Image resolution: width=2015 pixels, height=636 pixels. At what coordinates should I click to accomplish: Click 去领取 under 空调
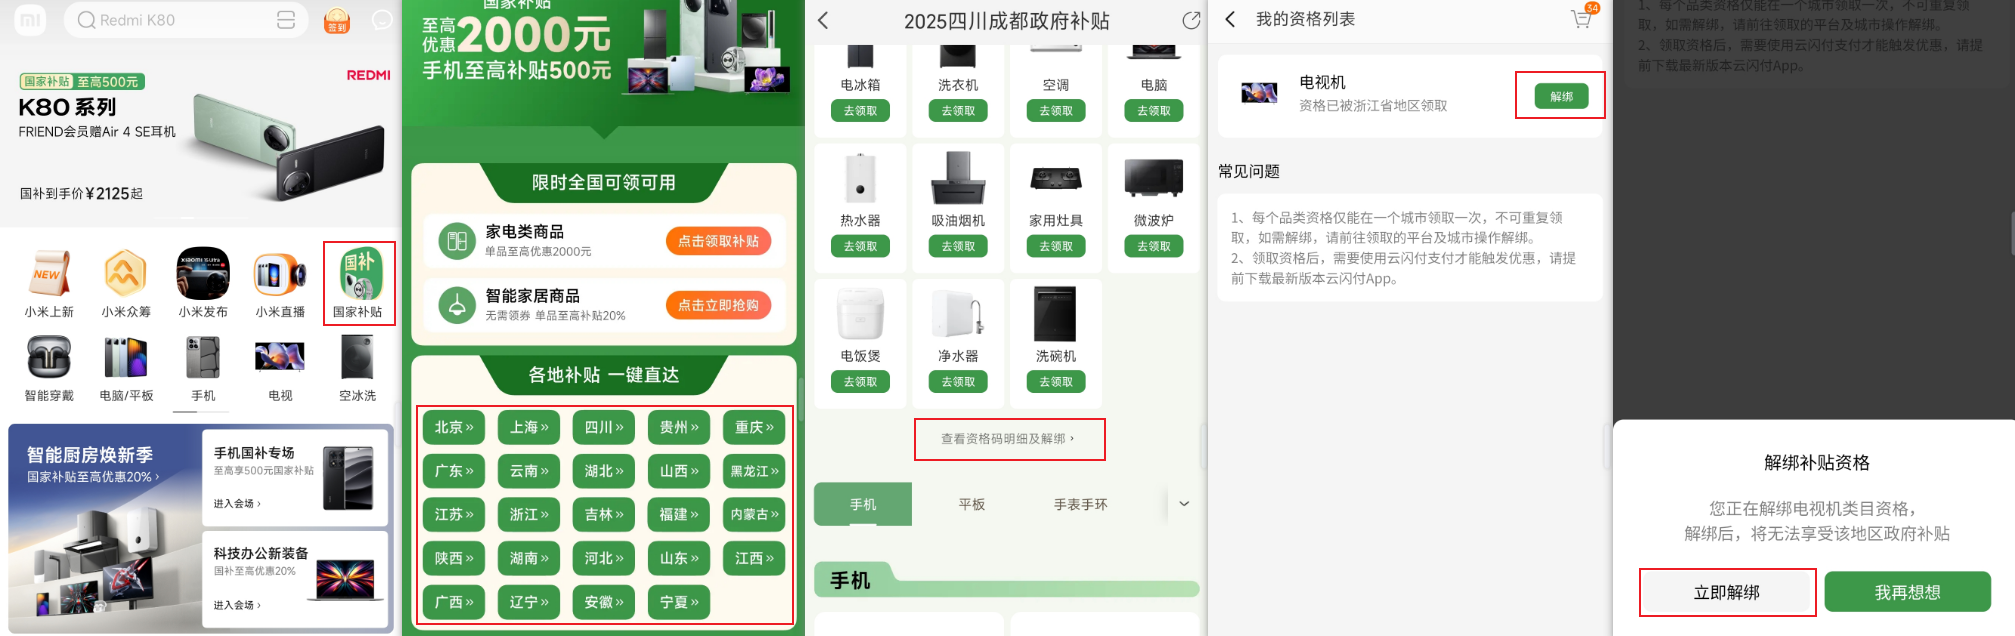[x=1056, y=111]
